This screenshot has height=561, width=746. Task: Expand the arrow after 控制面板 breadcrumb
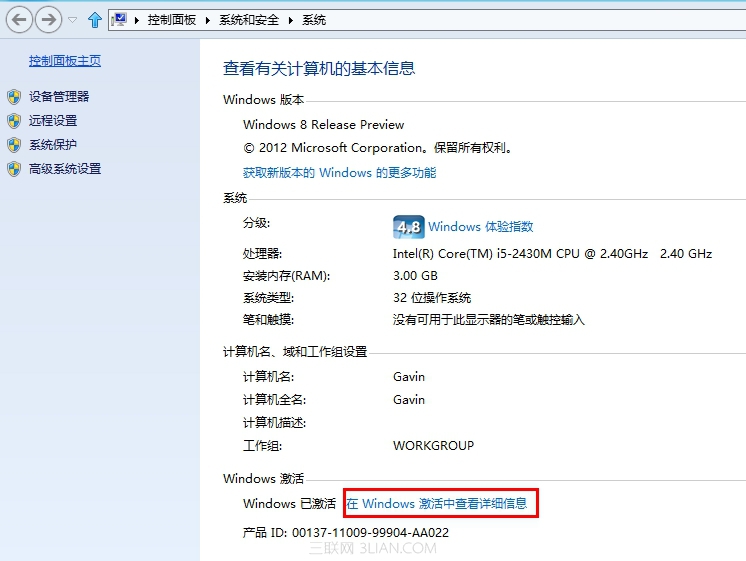click(x=208, y=20)
